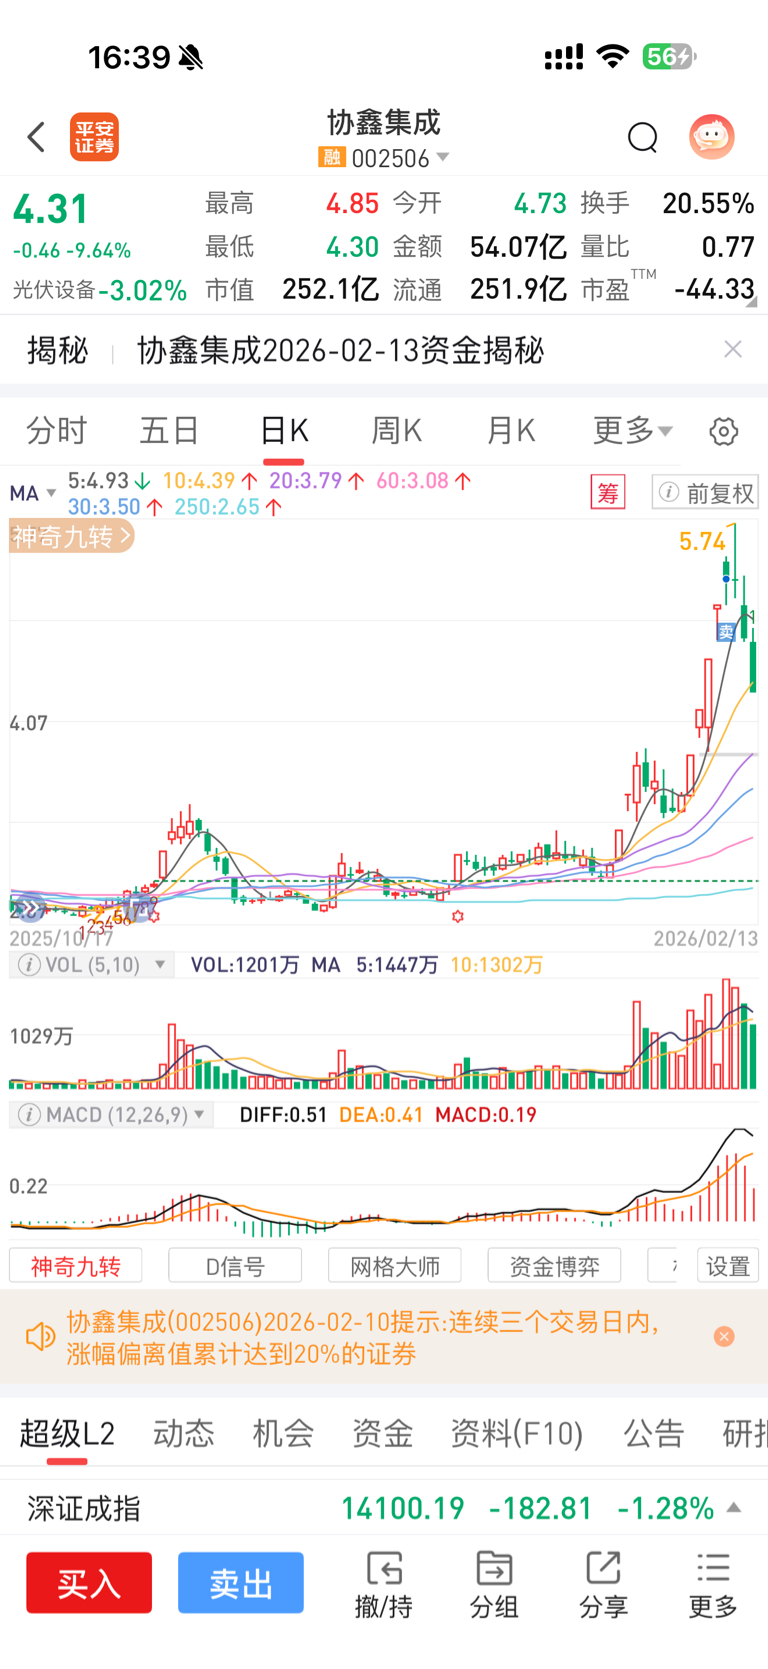The image size is (768, 1669).
Task: Tap the MACD info icon
Action: [x=29, y=1115]
